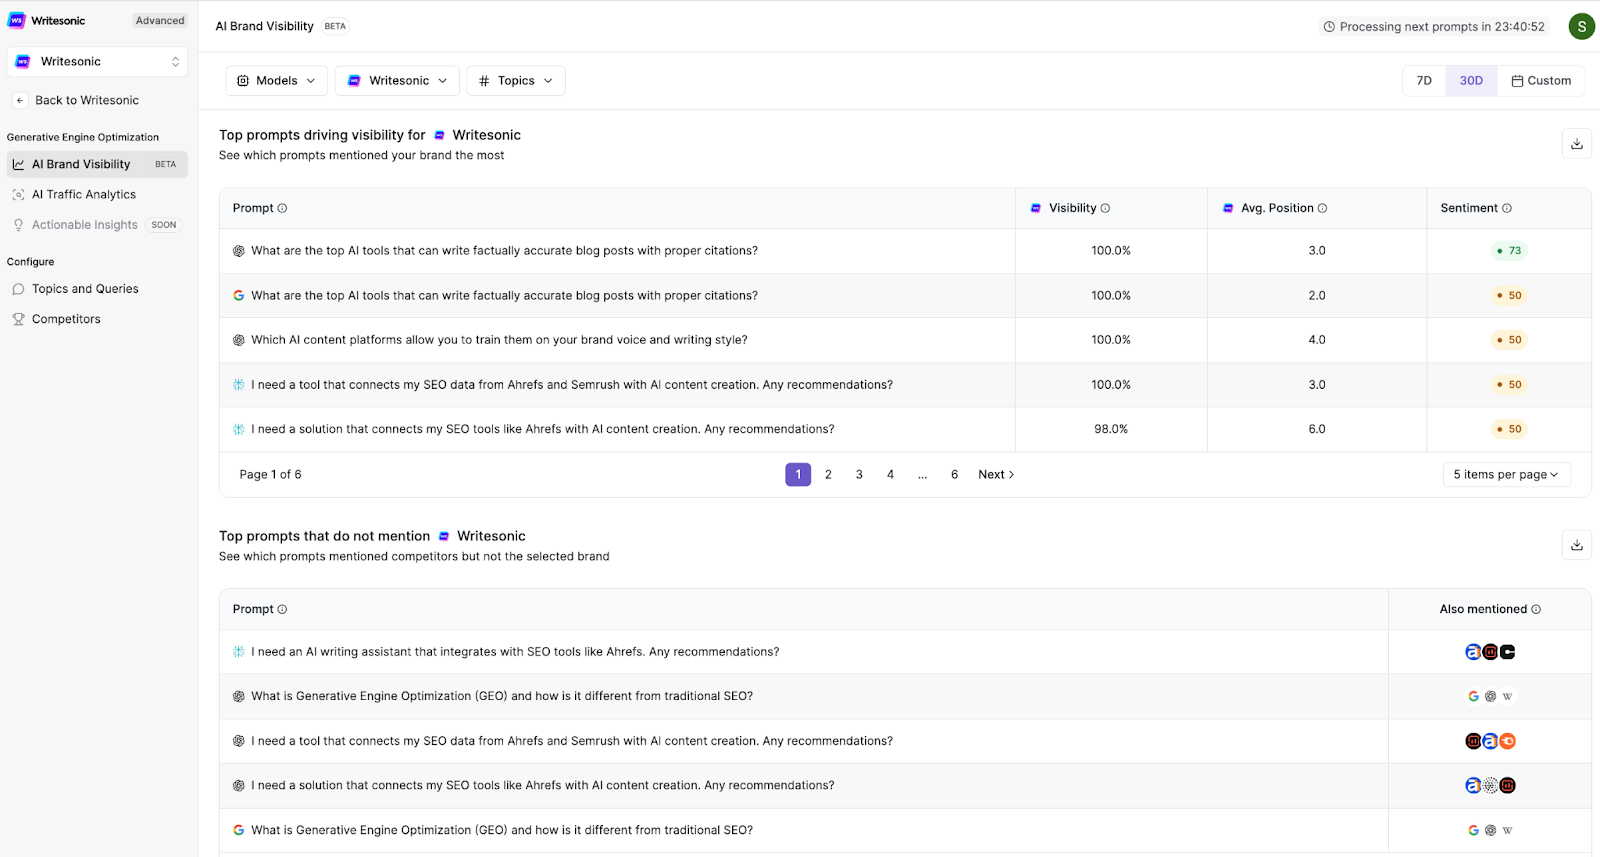Click the Topics and Queries chat icon
The height and width of the screenshot is (857, 1600).
tap(18, 289)
